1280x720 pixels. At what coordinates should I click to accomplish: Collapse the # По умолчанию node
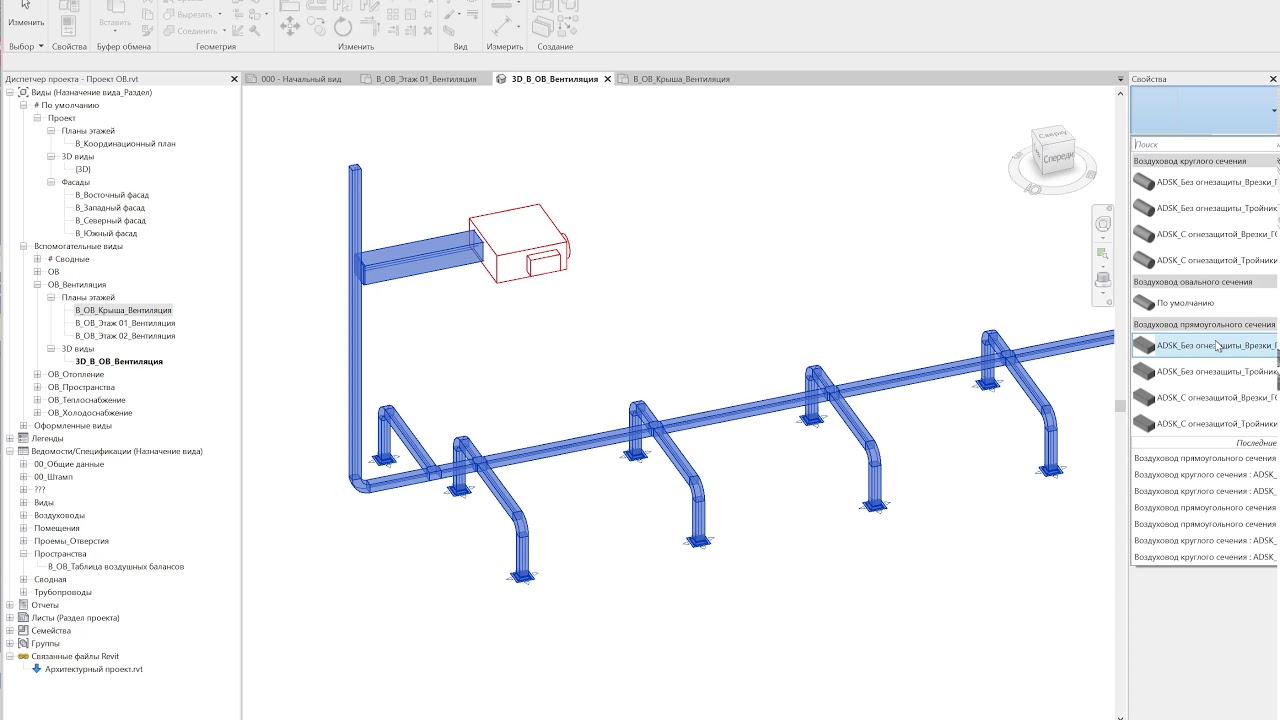pyautogui.click(x=24, y=105)
